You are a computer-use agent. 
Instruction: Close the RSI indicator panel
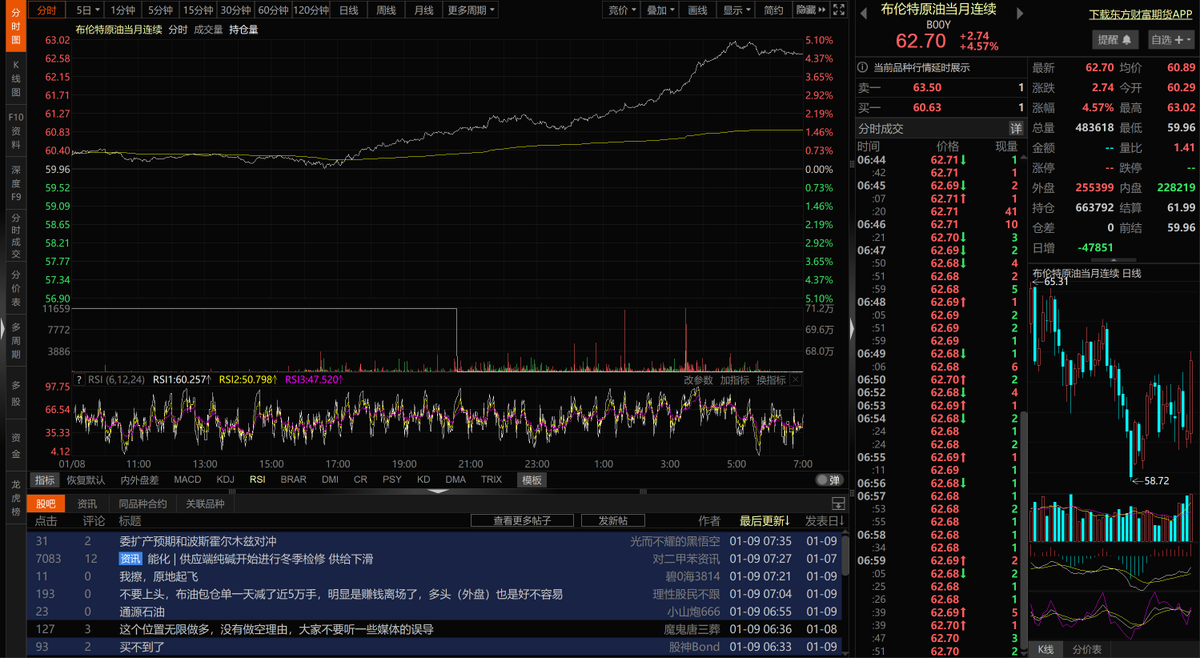point(796,380)
